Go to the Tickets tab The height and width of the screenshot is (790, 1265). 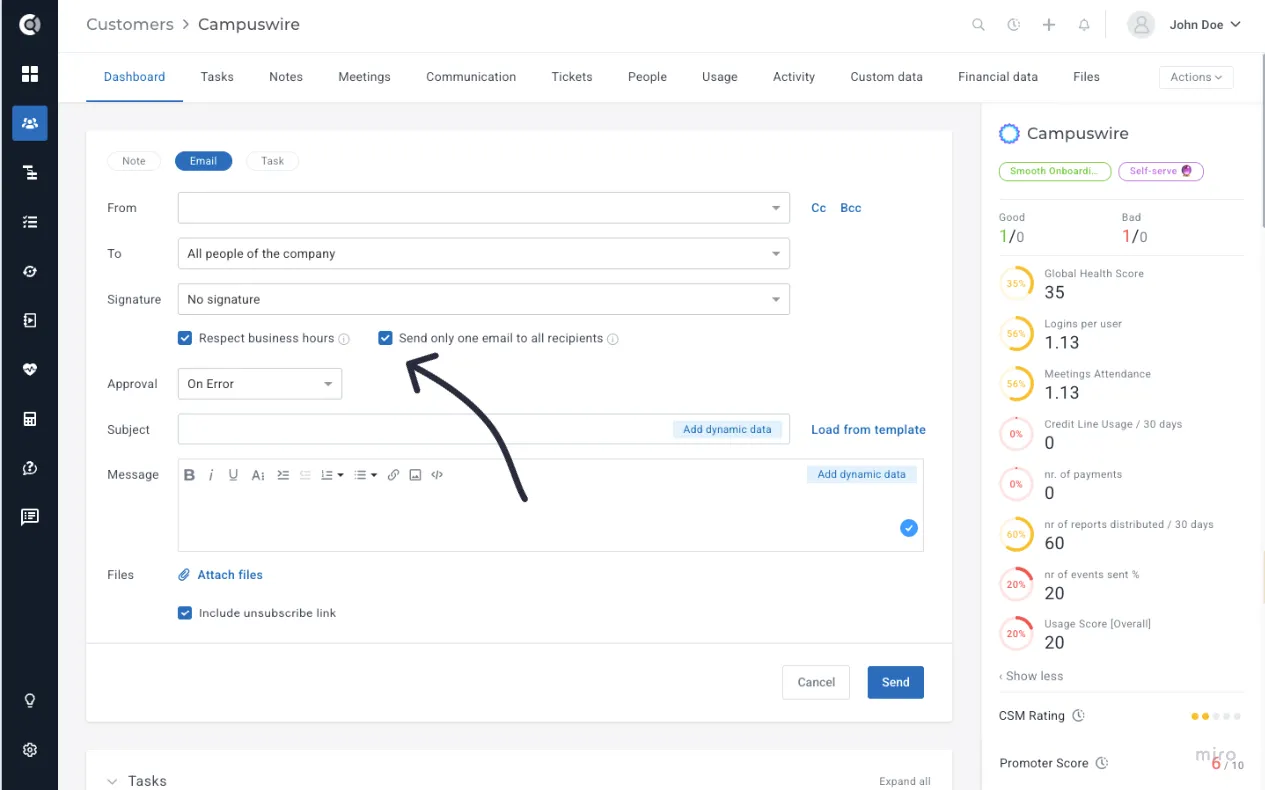(572, 77)
